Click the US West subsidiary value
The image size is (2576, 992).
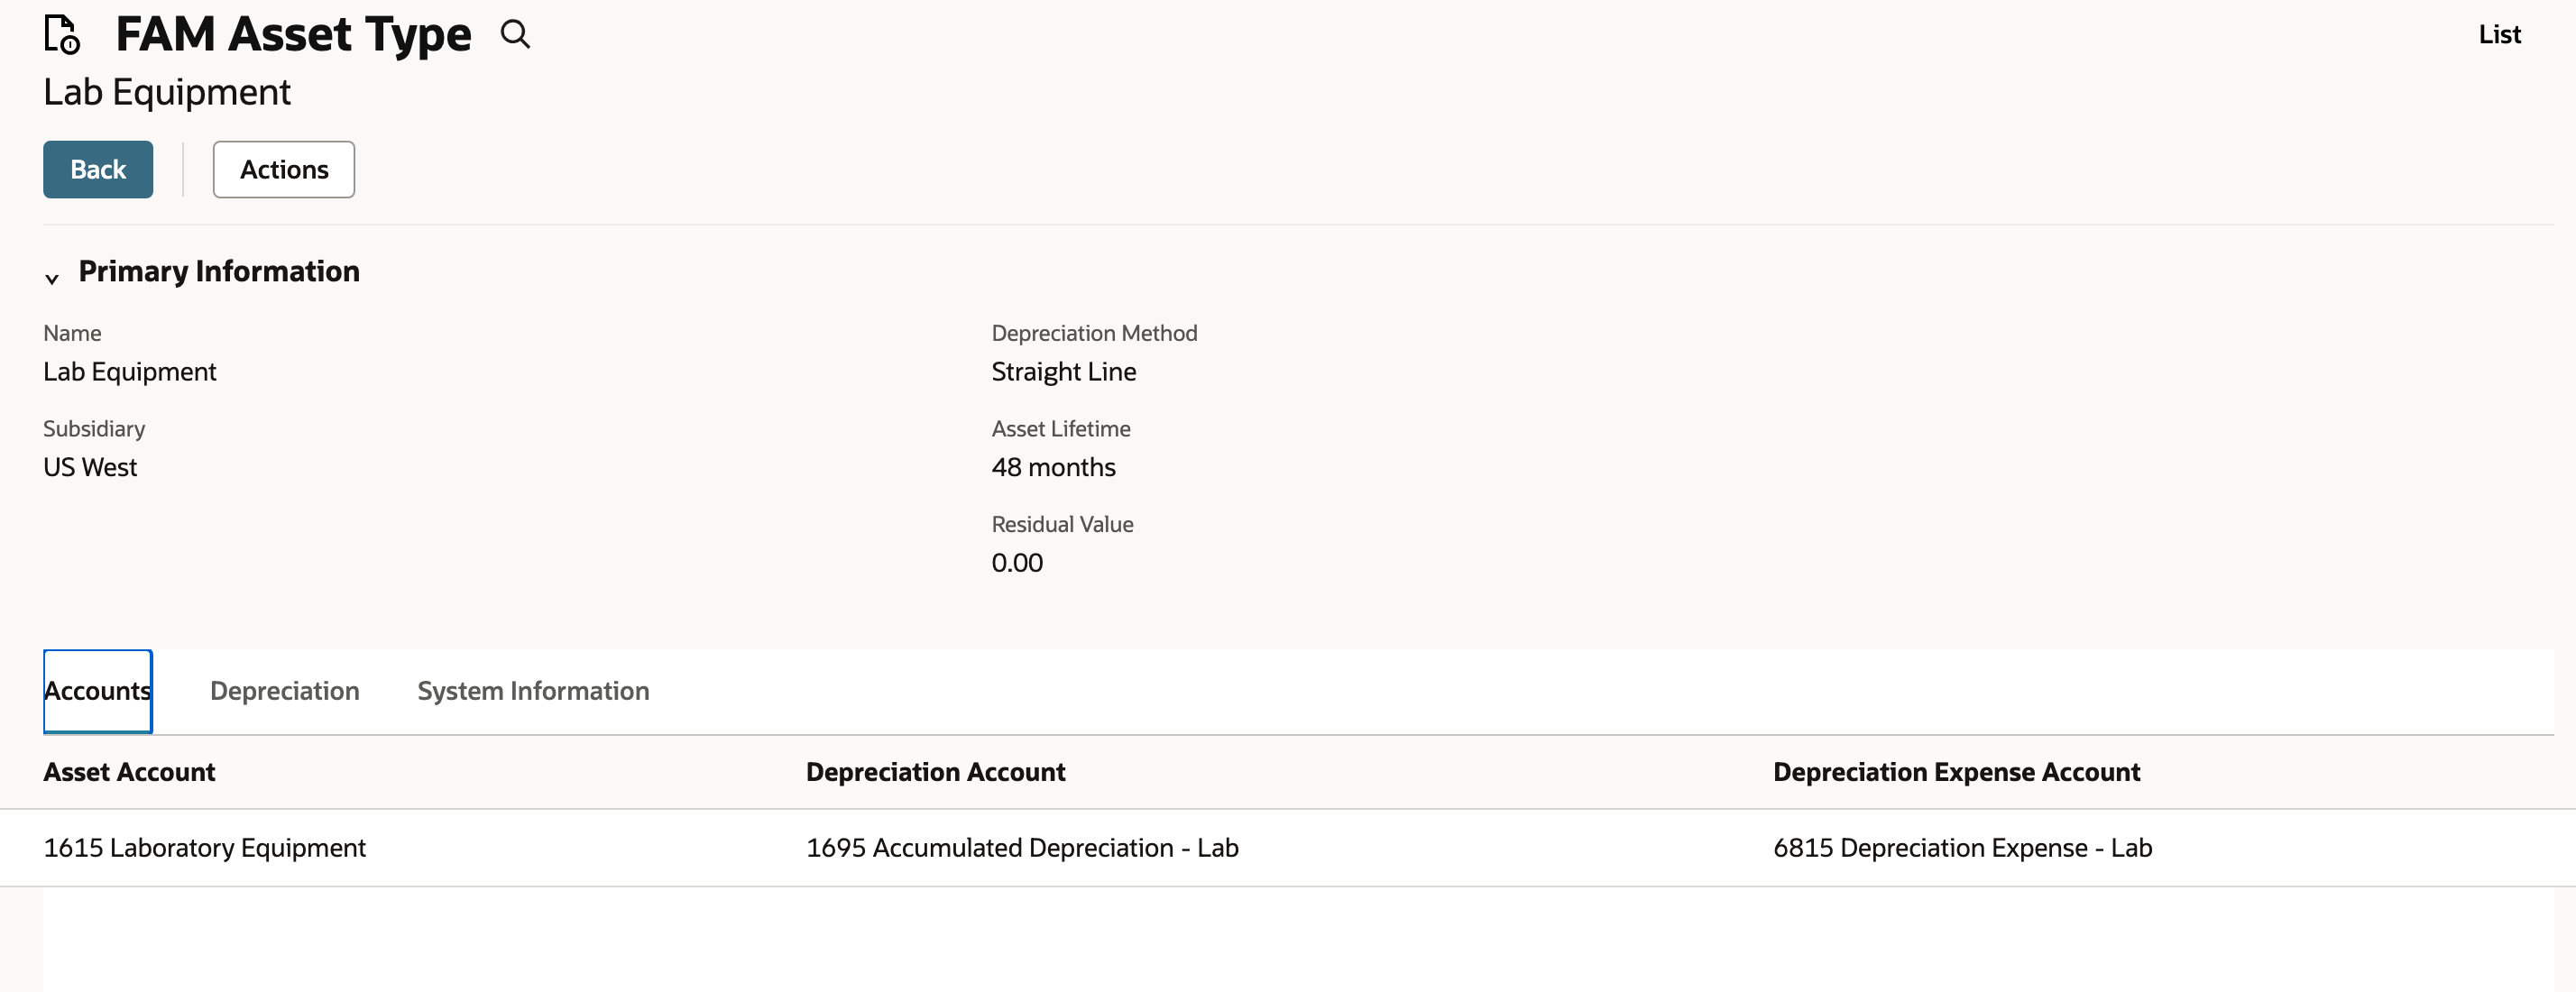(x=90, y=467)
